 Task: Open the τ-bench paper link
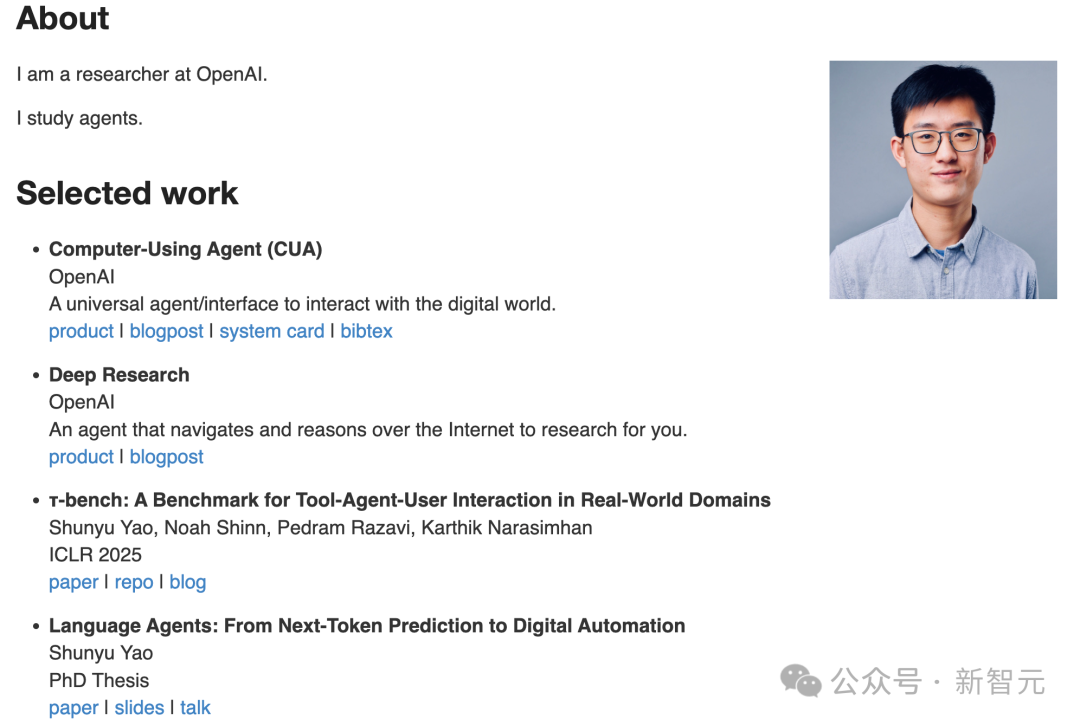tap(74, 582)
